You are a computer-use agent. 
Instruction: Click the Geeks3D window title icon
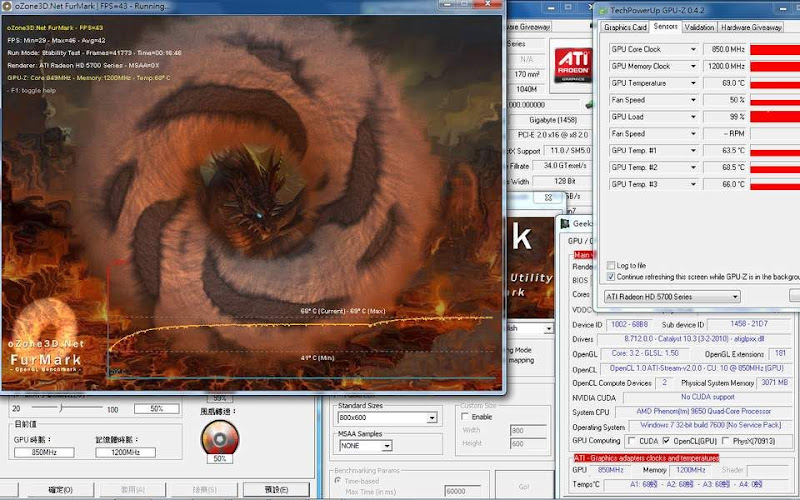[565, 223]
